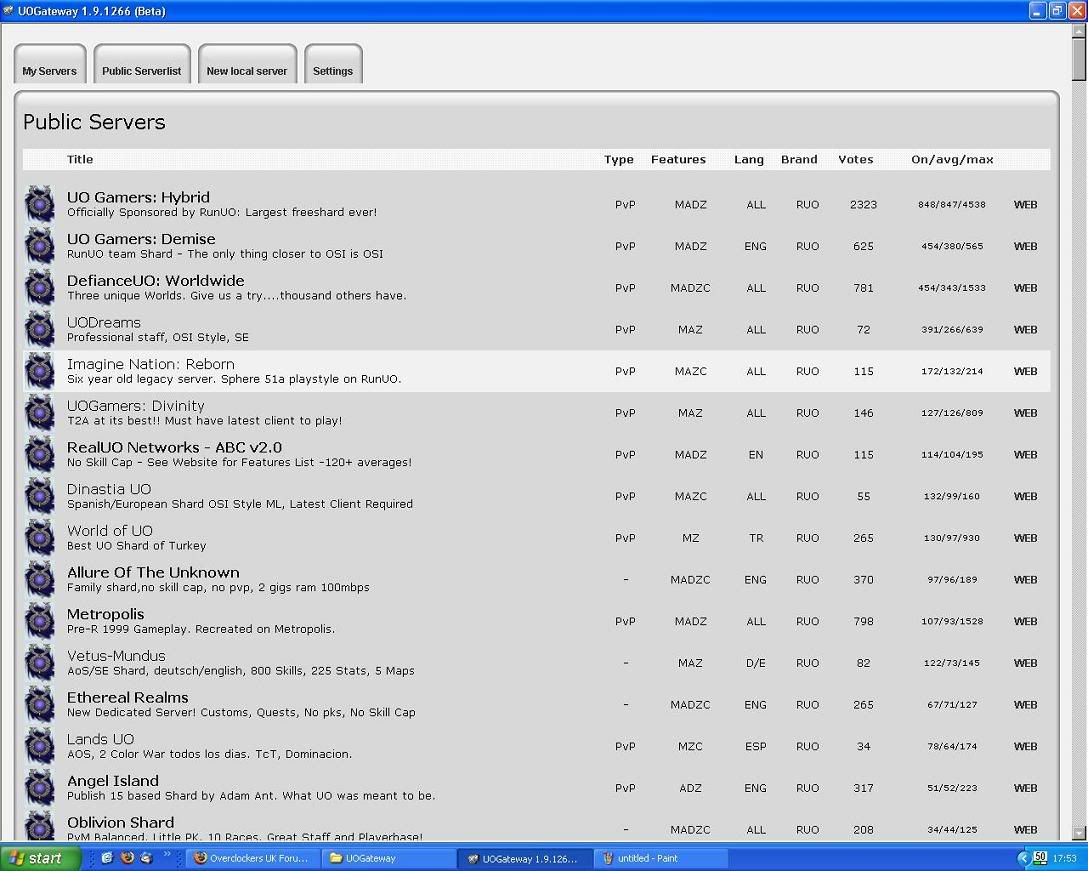Open the WEB link for RealUO Networks
The image size is (1088, 871).
(1026, 455)
